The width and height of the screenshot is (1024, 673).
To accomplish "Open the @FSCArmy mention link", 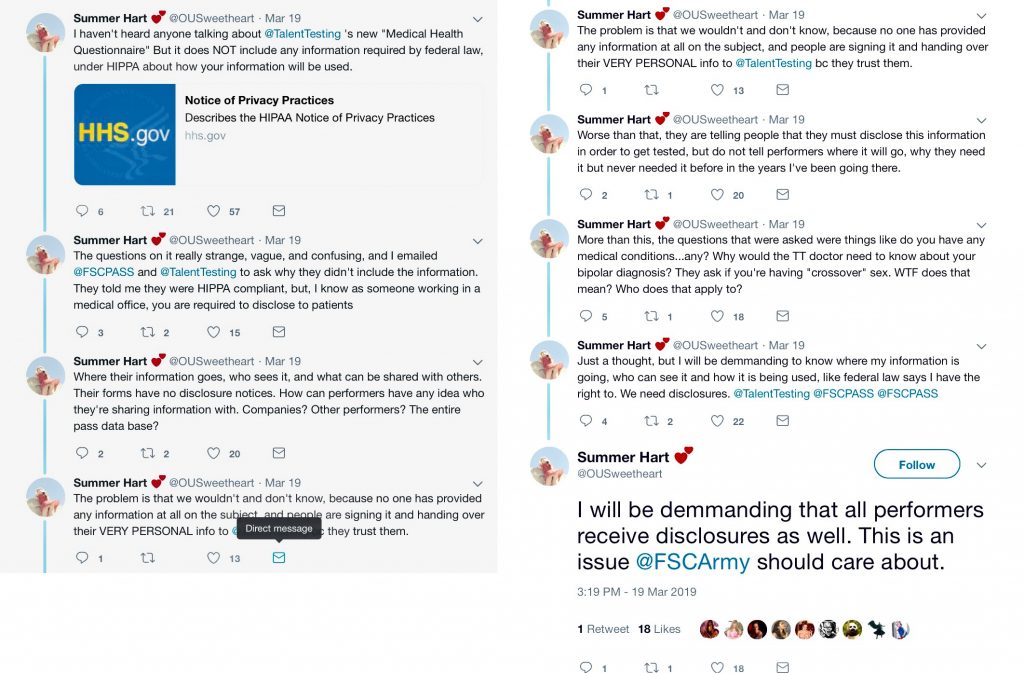I will coord(692,562).
